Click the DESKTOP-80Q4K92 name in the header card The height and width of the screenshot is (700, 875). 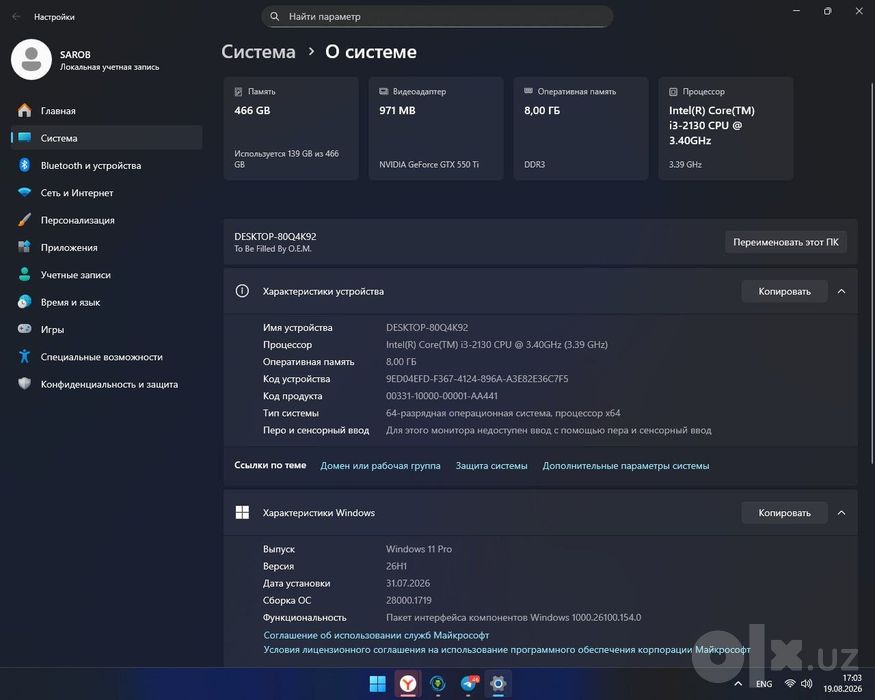coord(275,237)
